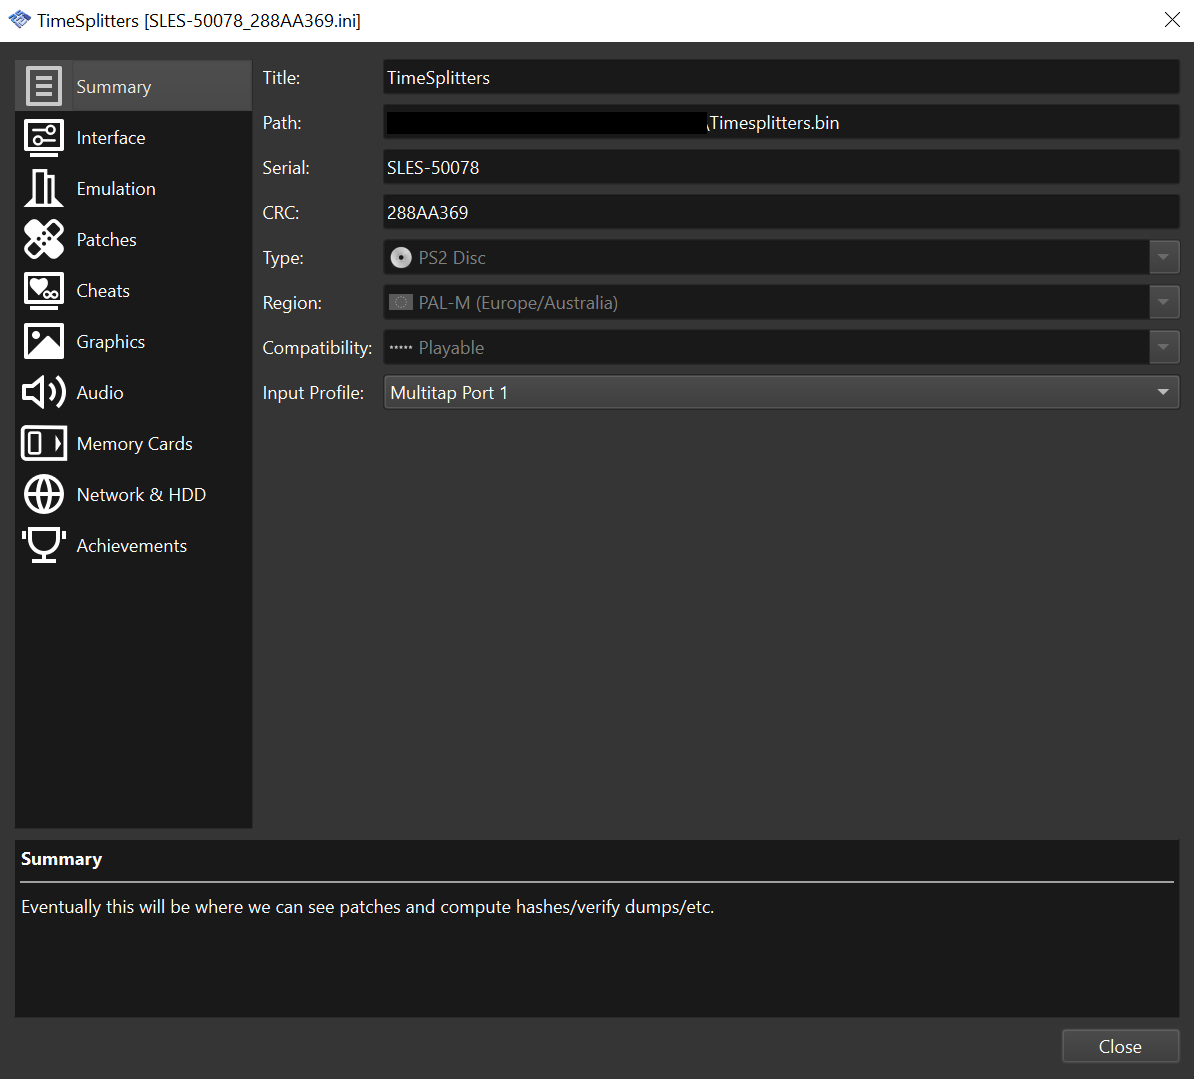Expand the Type dropdown showing PS2 Disc
The height and width of the screenshot is (1079, 1194).
pos(1163,257)
